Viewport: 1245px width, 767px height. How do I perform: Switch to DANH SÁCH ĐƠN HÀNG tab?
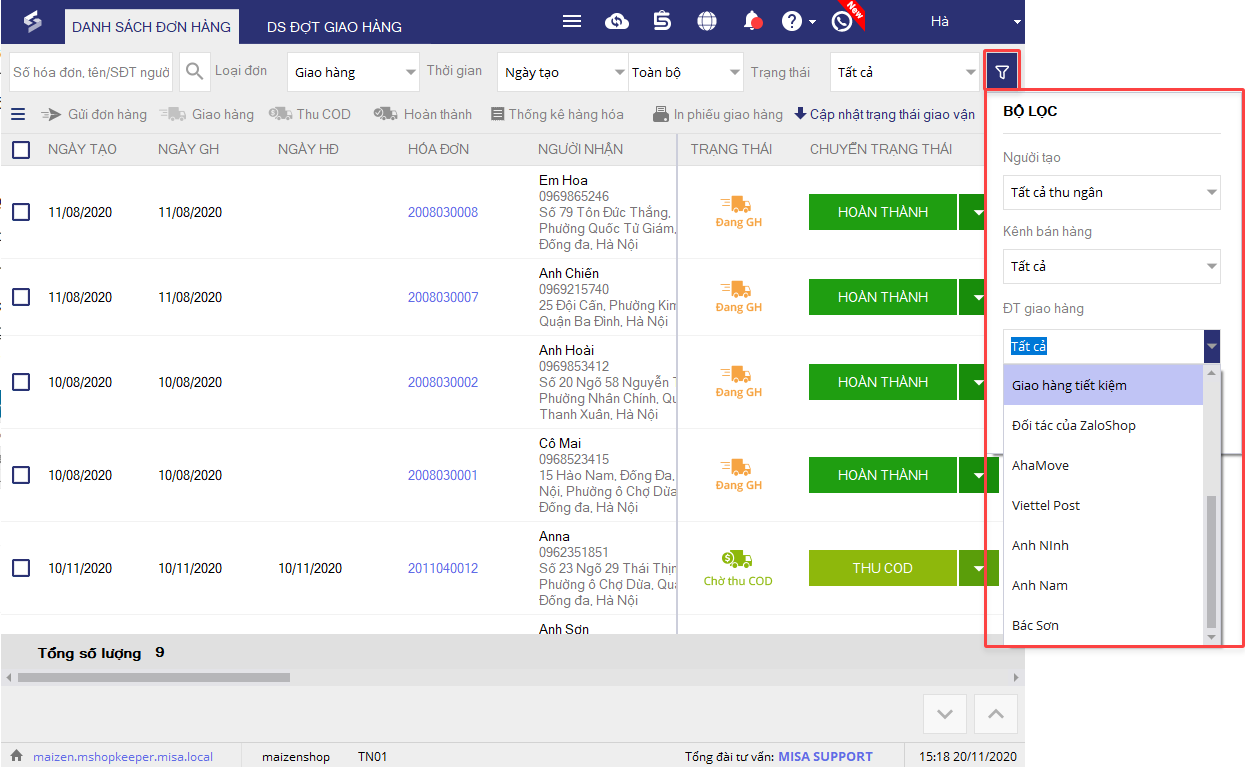point(152,27)
